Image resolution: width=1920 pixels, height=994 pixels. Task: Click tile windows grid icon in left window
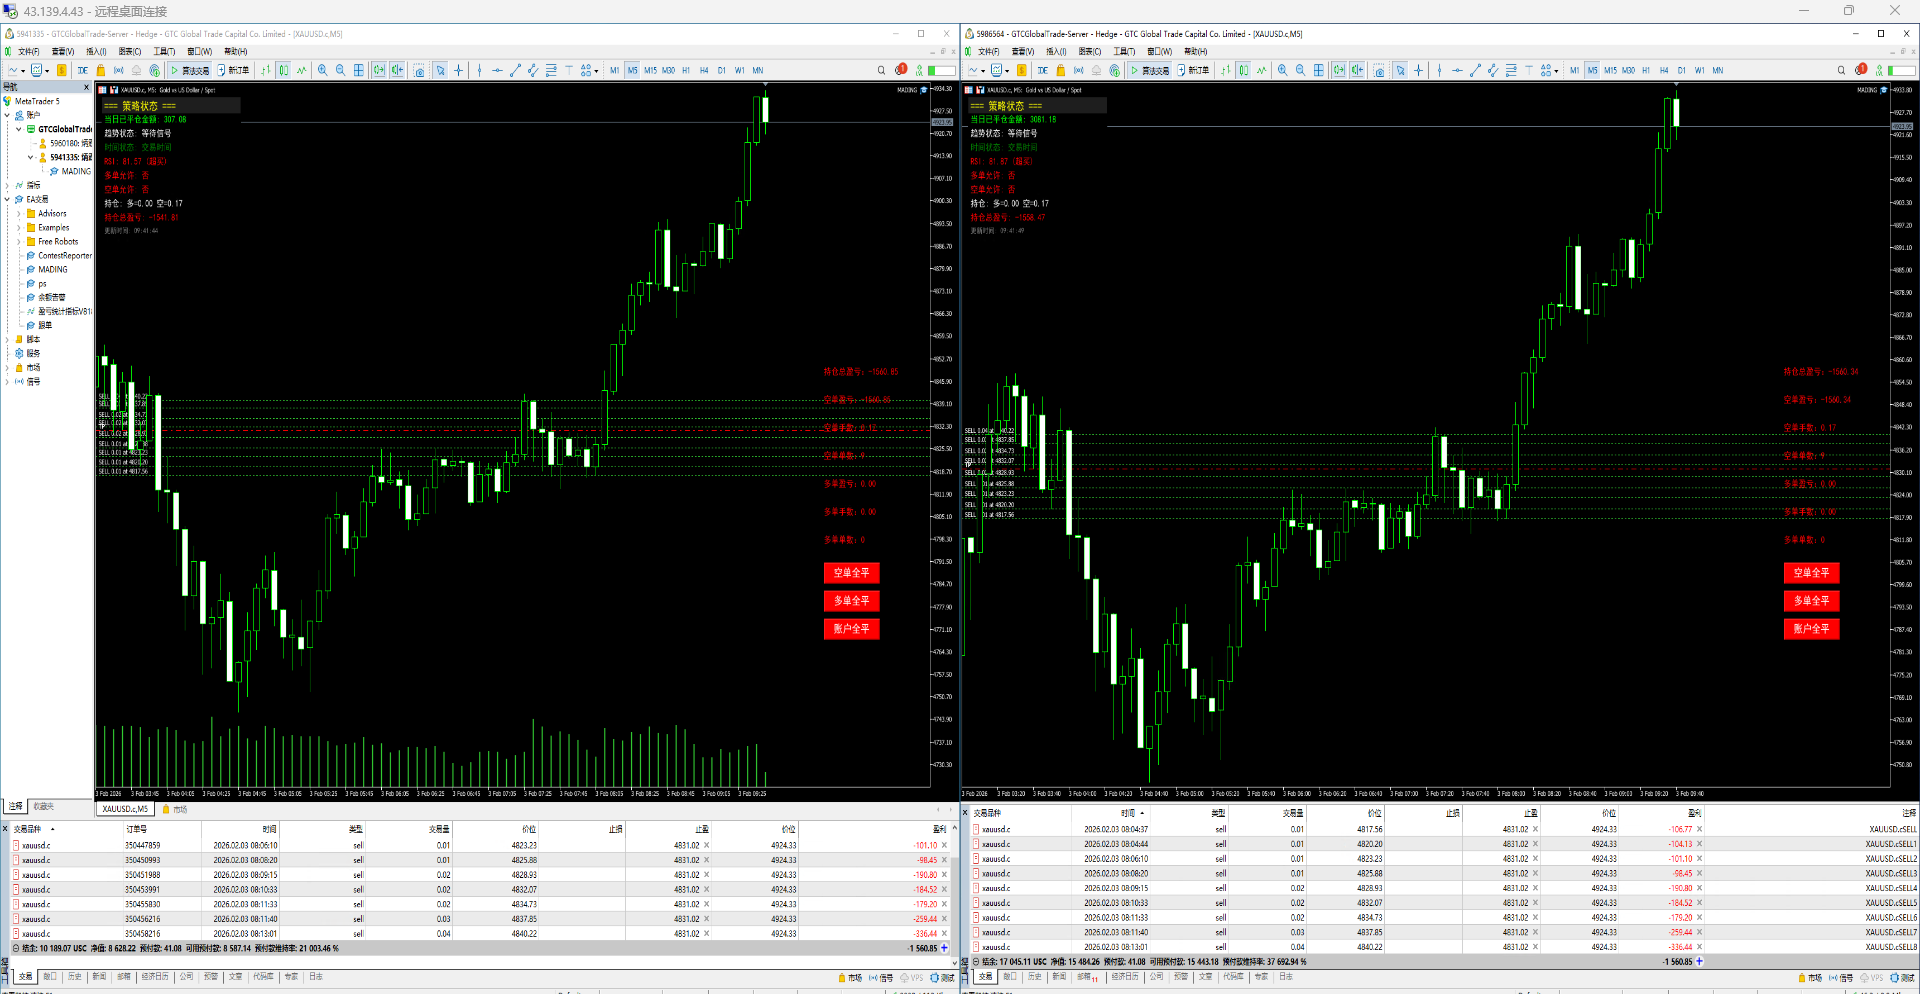point(358,70)
